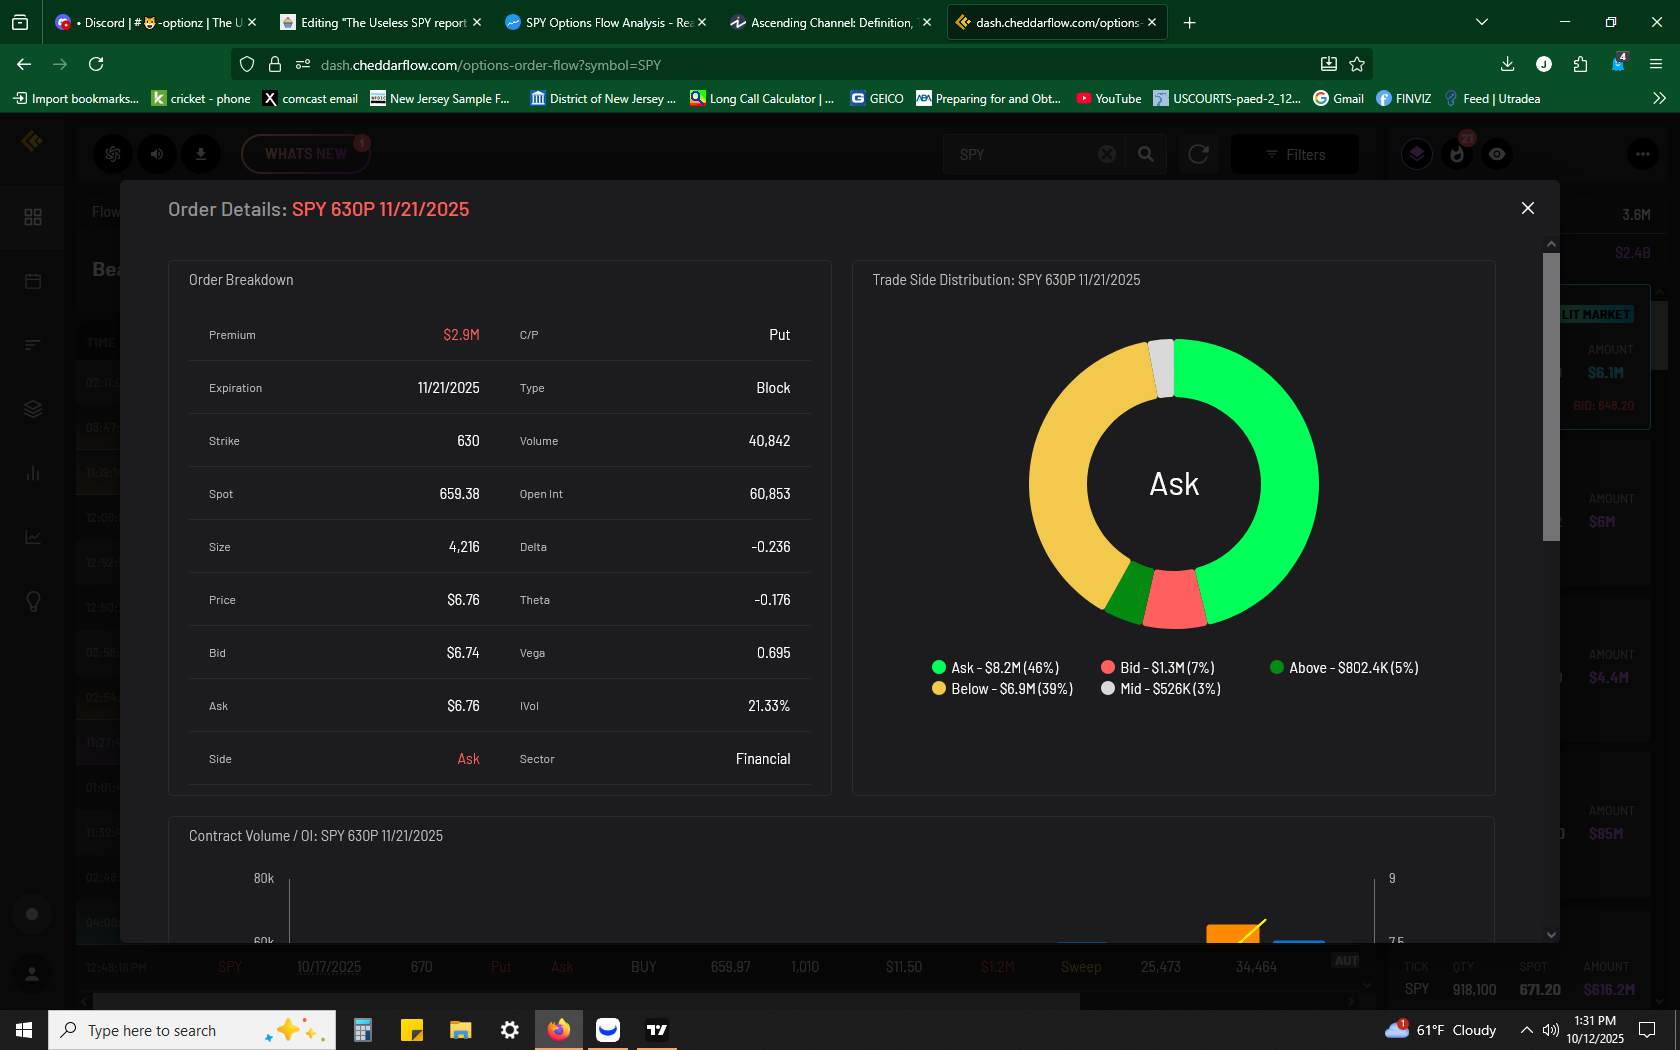1680x1050 pixels.
Task: Click the search magnifier icon
Action: (x=1146, y=154)
